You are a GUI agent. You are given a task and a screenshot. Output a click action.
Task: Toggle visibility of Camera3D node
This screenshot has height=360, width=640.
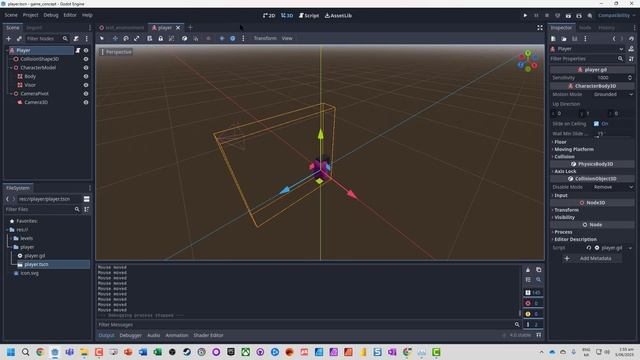[86, 102]
